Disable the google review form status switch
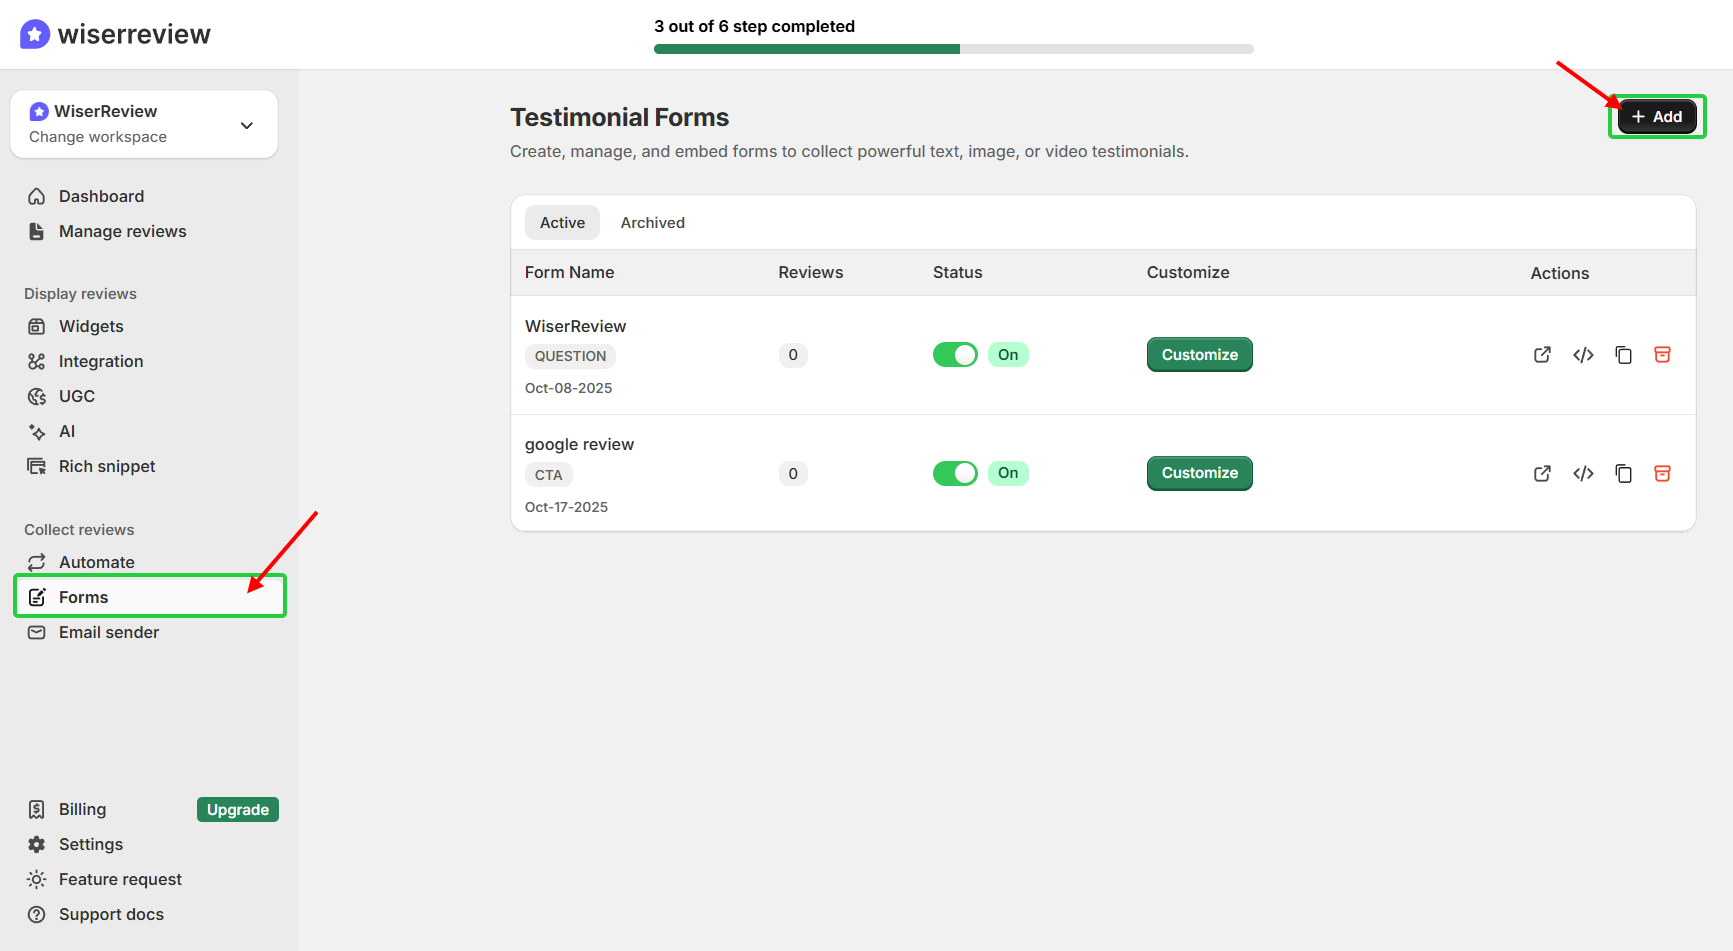The height and width of the screenshot is (951, 1733). click(955, 474)
